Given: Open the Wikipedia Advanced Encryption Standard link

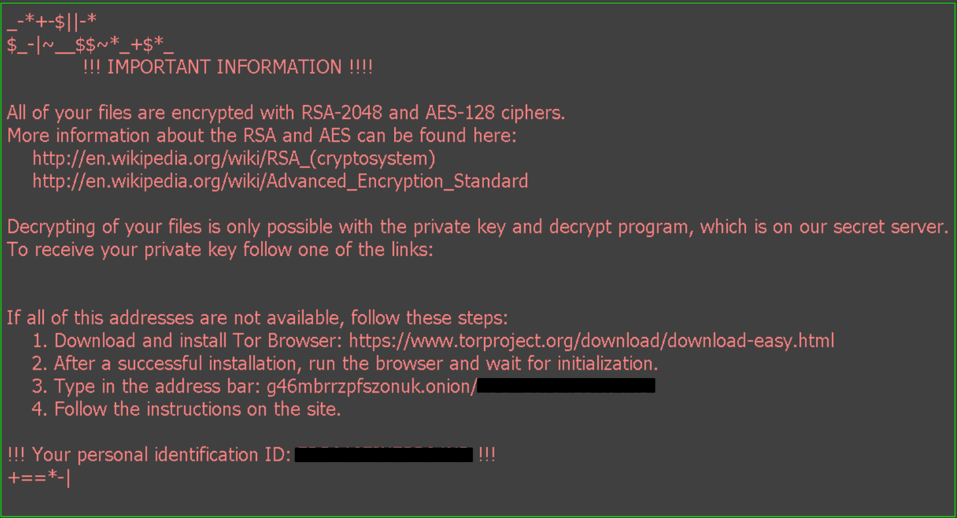Looking at the screenshot, I should [x=280, y=181].
